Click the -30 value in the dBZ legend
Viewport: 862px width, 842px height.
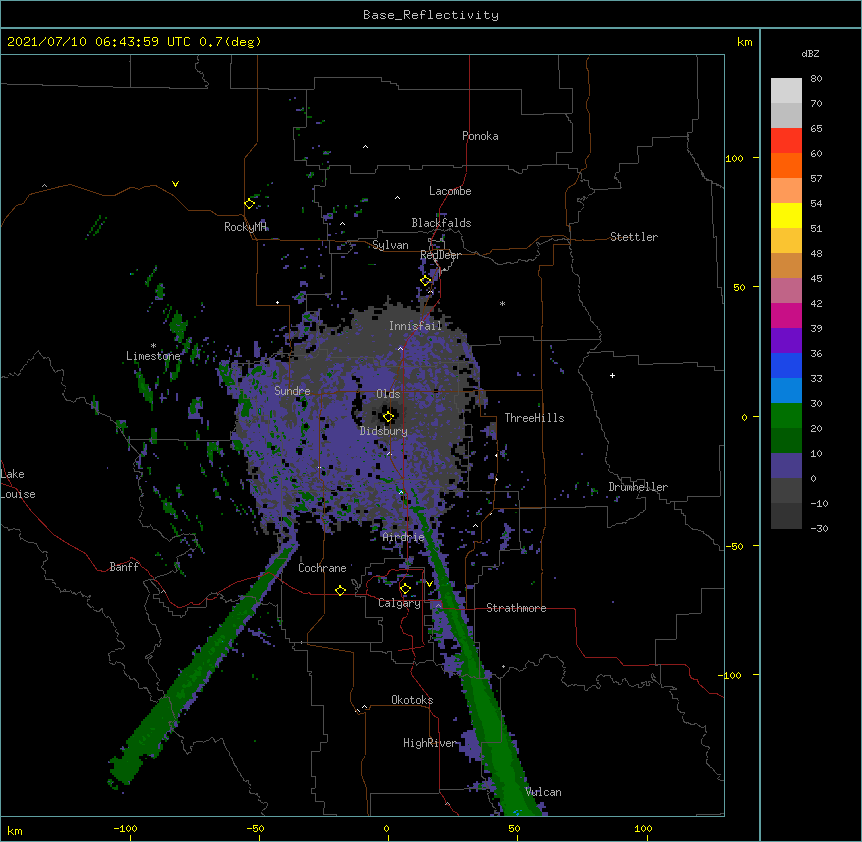tap(819, 528)
